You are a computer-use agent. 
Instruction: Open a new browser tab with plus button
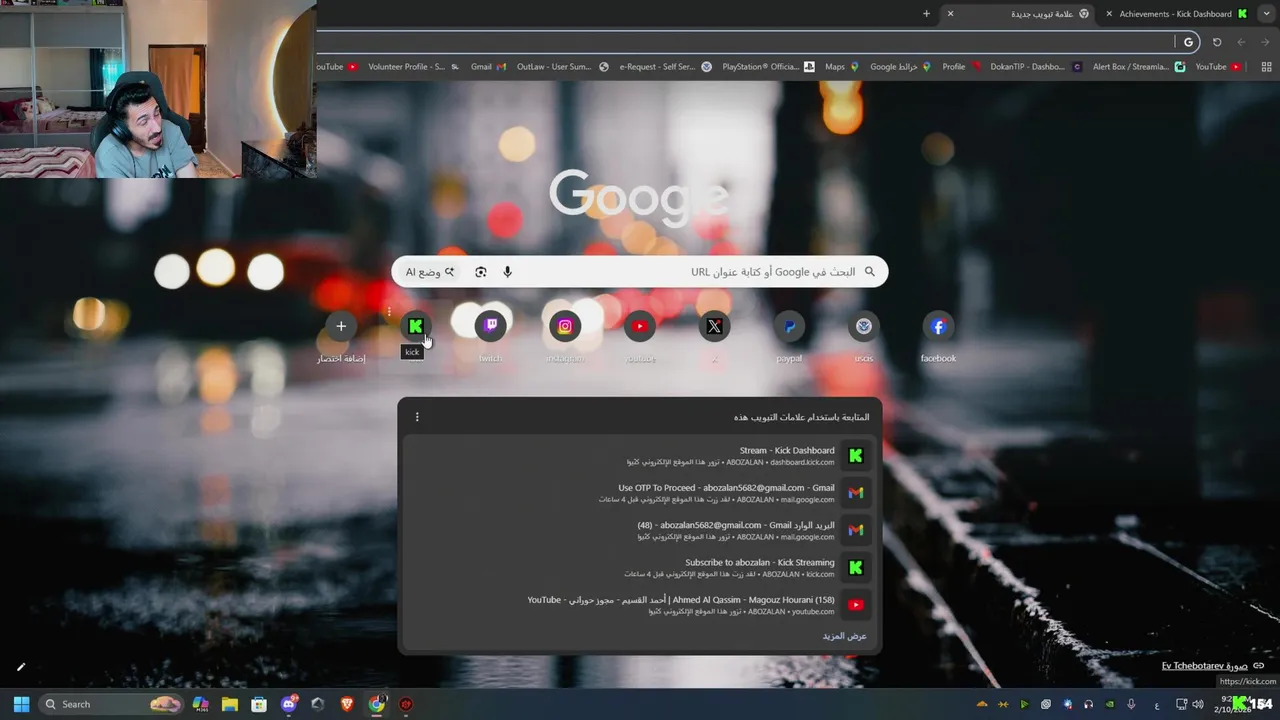point(926,14)
